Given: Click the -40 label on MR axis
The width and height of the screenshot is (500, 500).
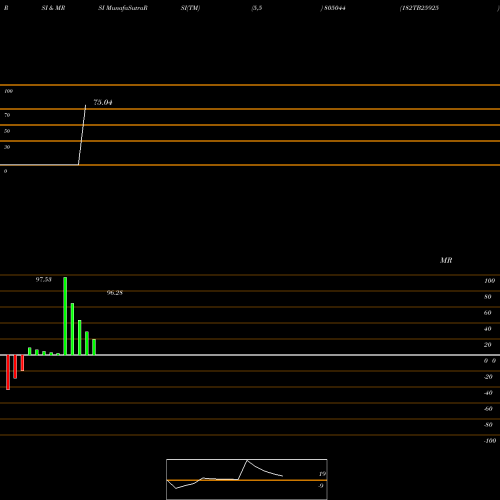Looking at the screenshot, I should click(x=488, y=393).
